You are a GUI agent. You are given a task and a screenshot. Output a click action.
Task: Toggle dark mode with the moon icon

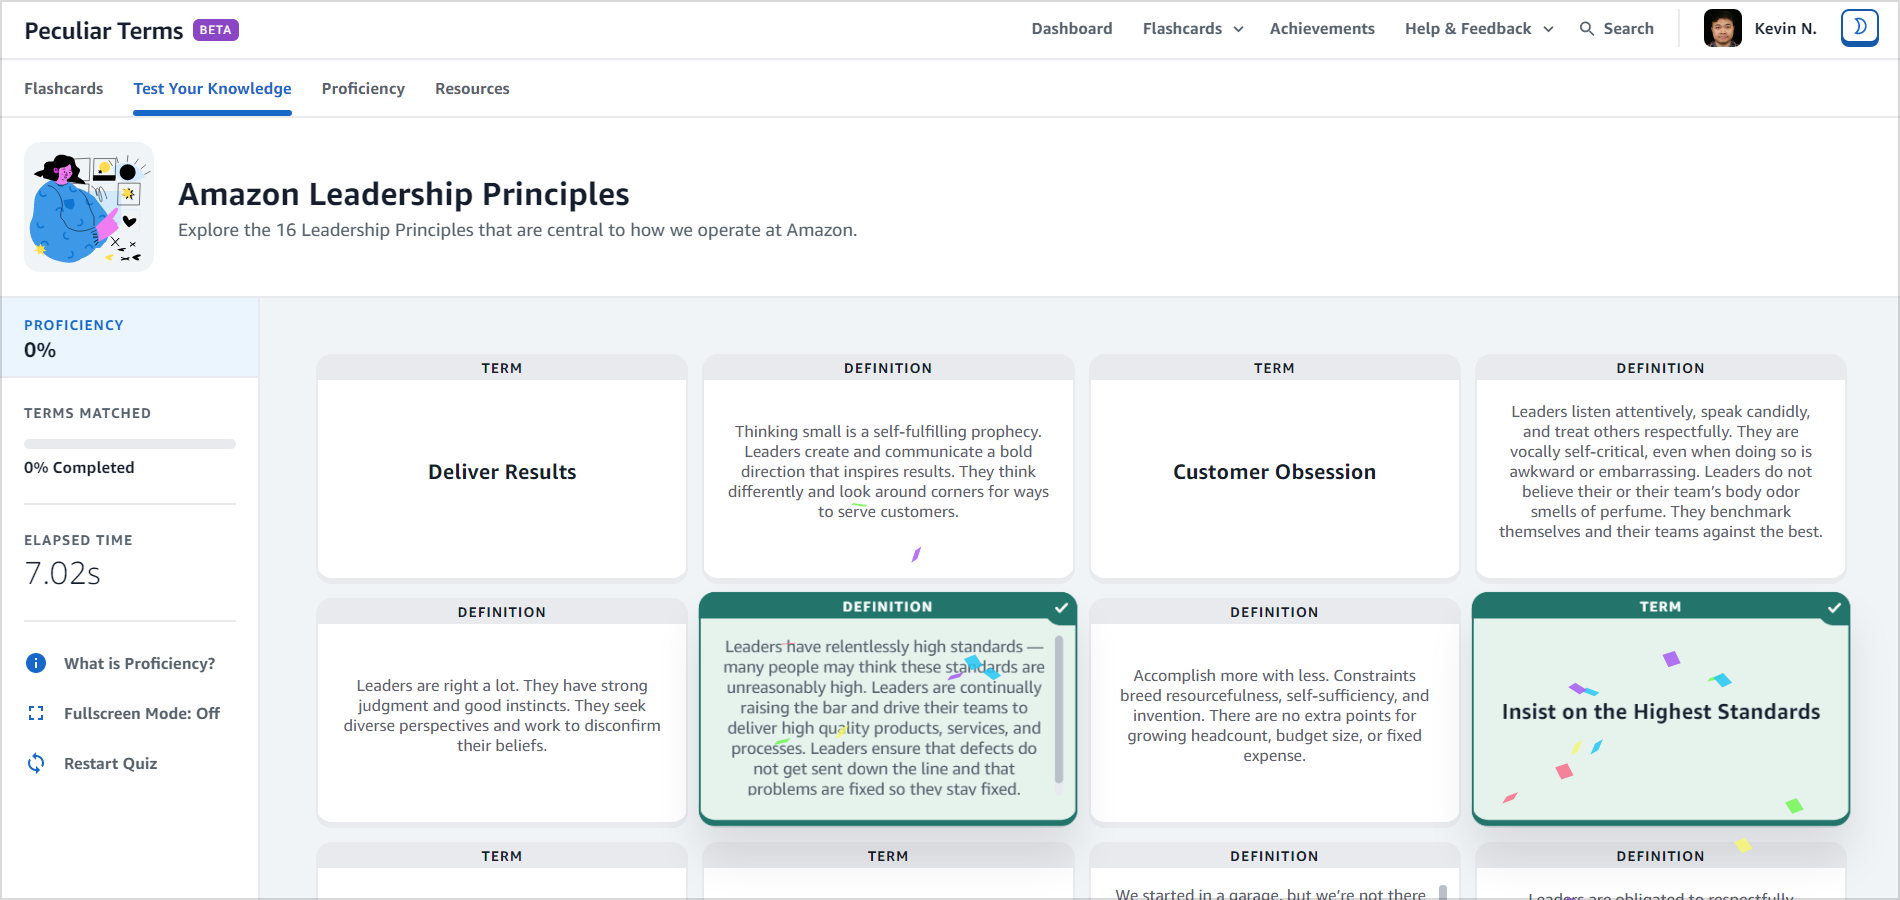[1859, 28]
